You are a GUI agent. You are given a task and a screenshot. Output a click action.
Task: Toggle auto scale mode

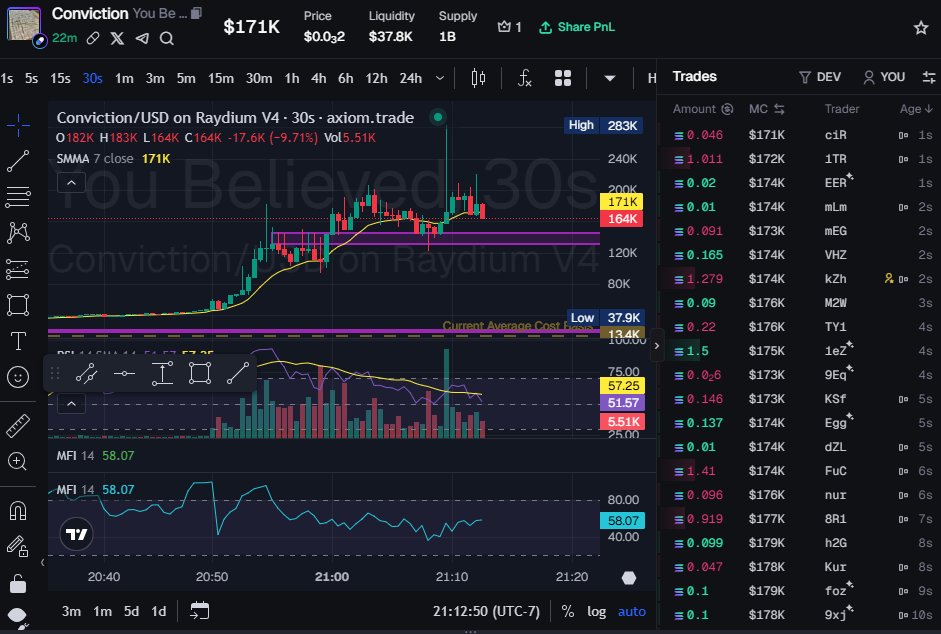pos(632,611)
